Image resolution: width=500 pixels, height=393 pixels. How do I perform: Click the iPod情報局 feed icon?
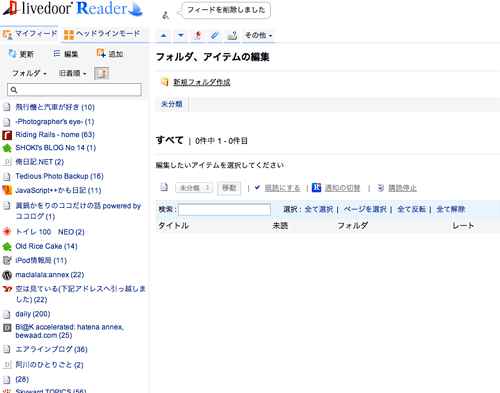(x=7, y=260)
